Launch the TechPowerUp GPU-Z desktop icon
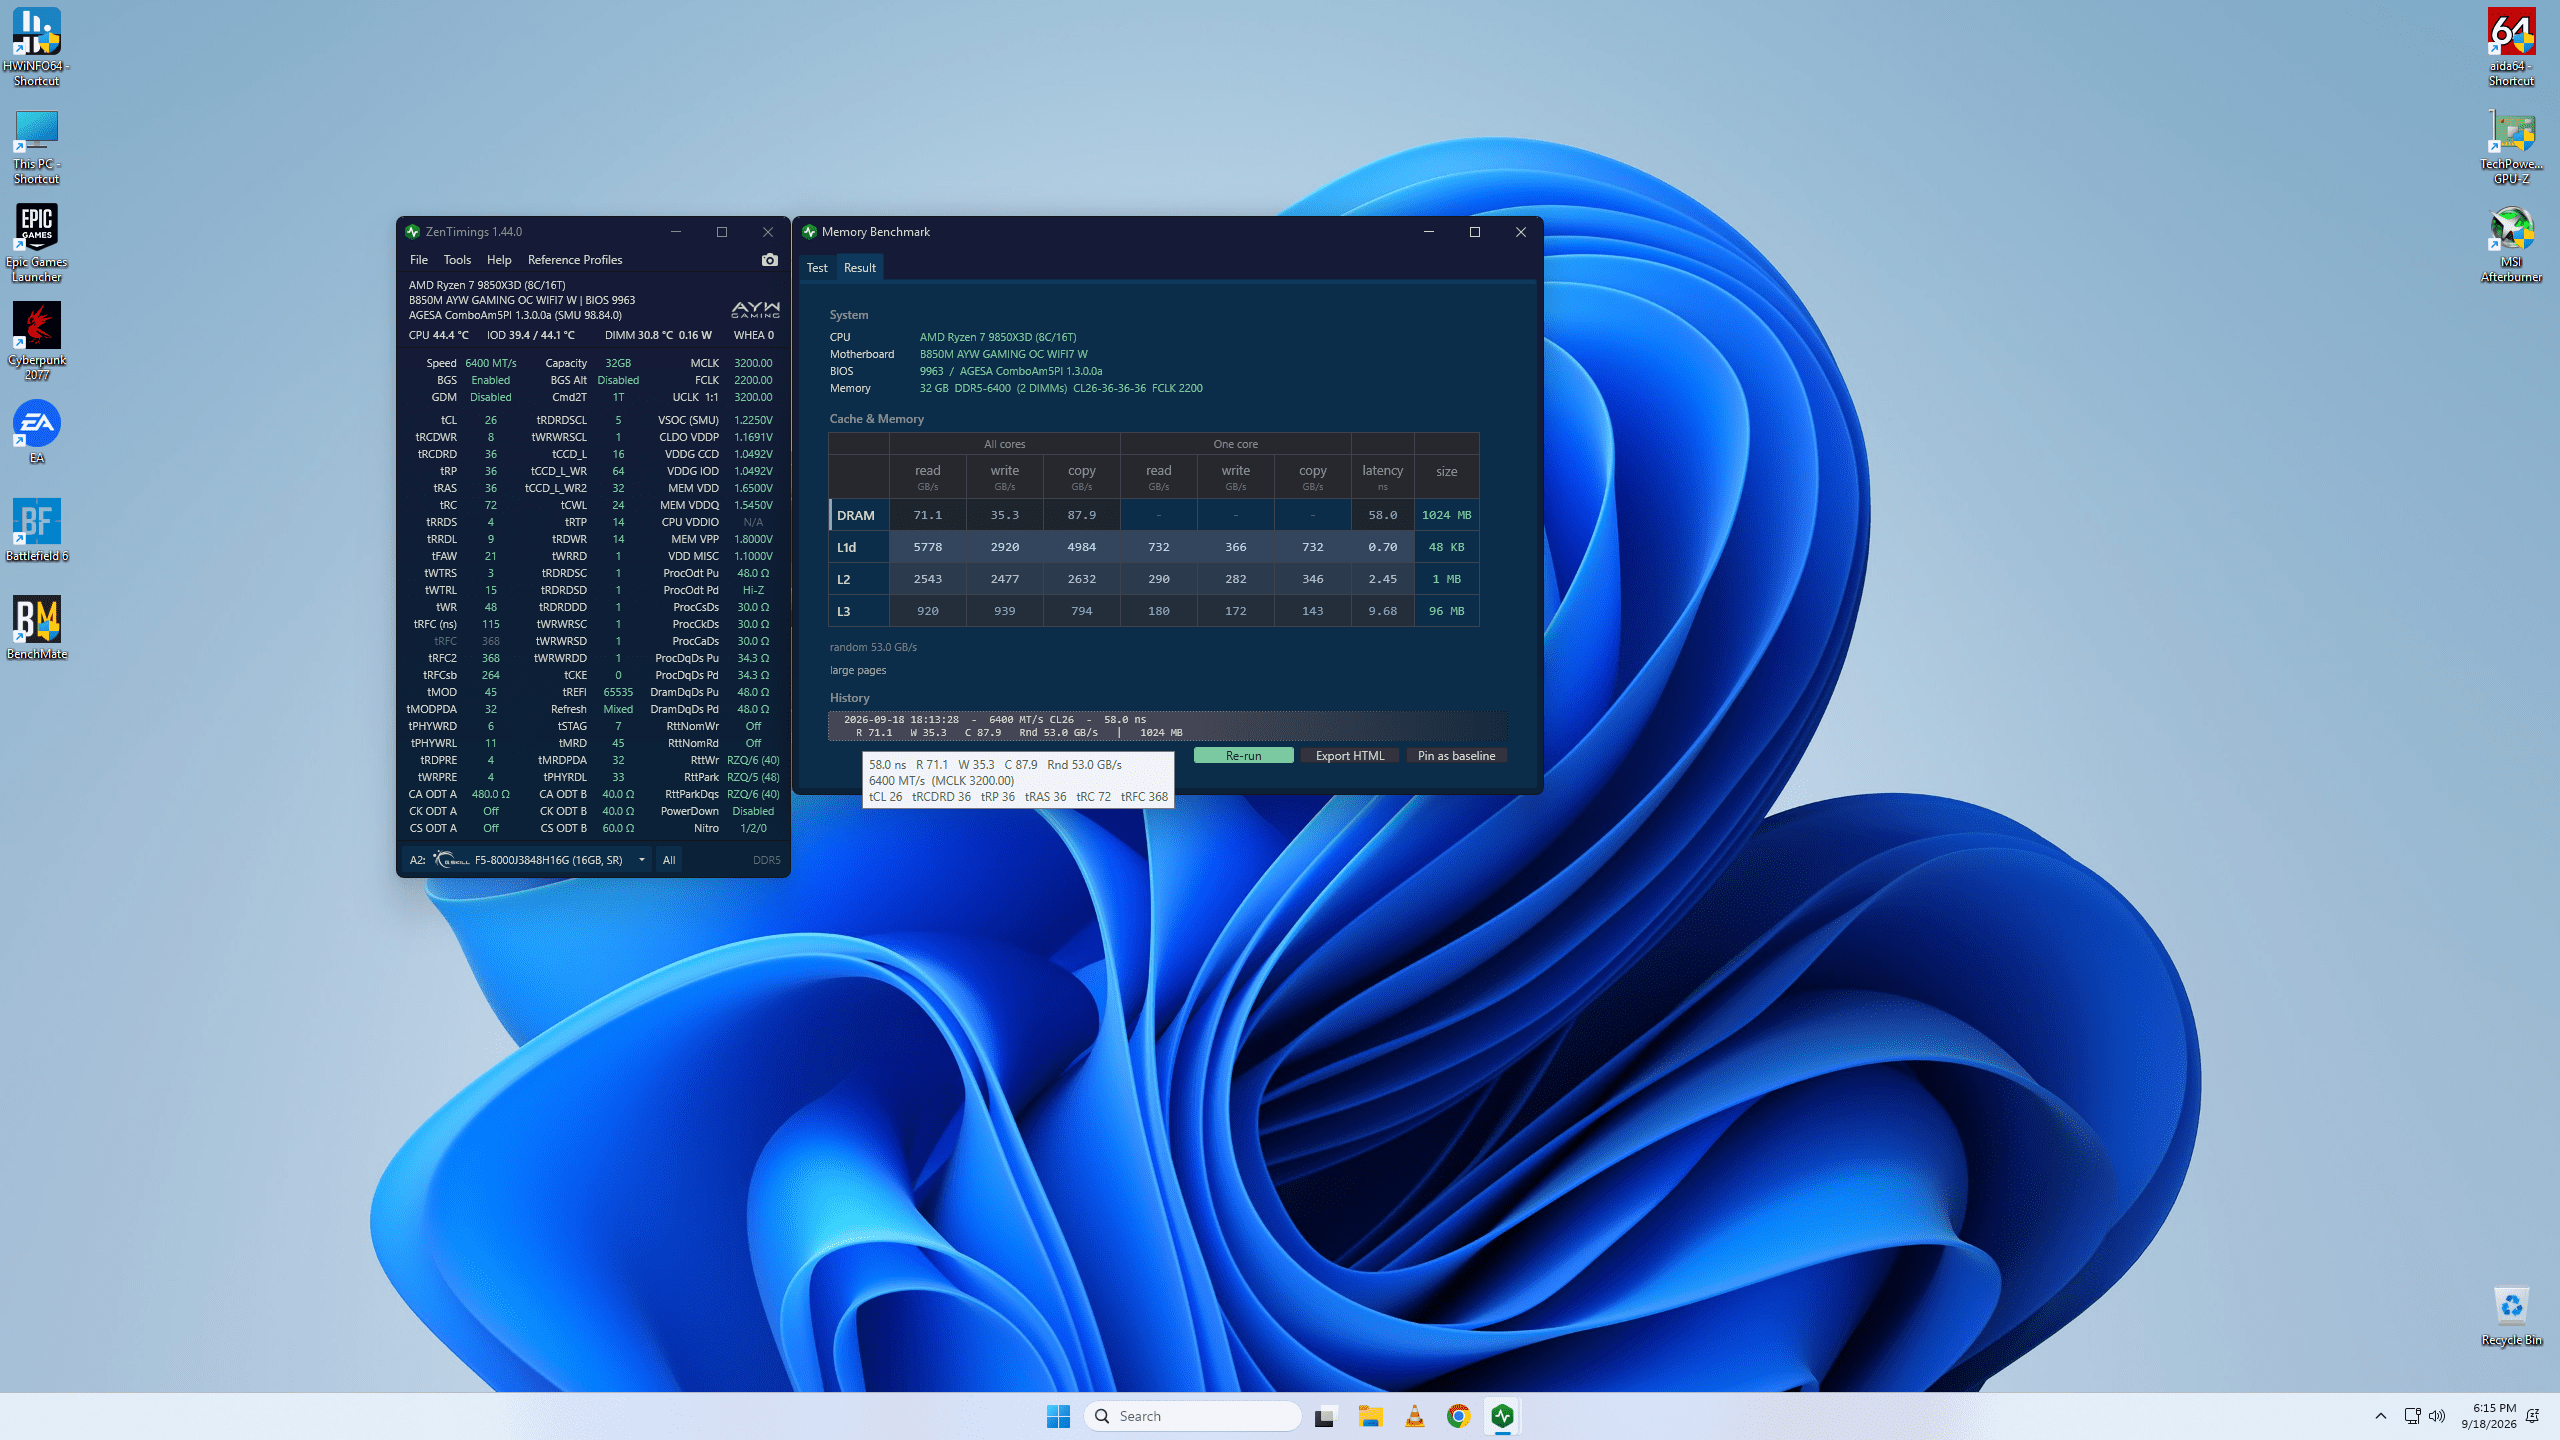This screenshot has width=2560, height=1440. (x=2511, y=147)
